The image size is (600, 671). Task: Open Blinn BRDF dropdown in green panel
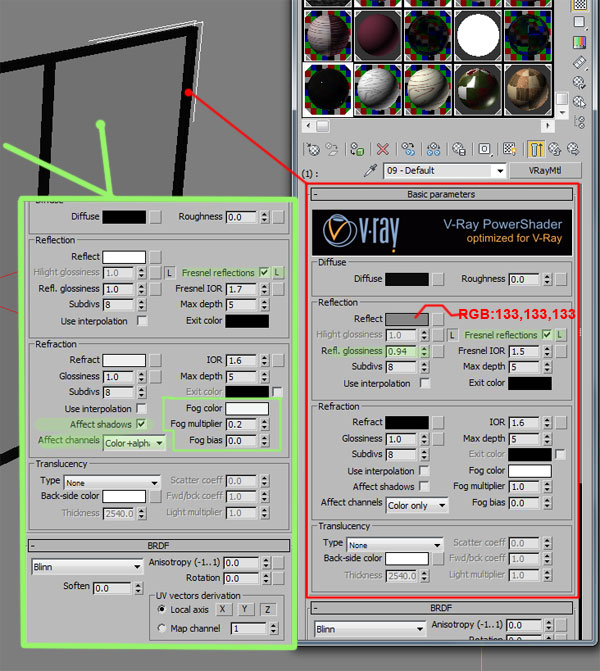(x=87, y=567)
